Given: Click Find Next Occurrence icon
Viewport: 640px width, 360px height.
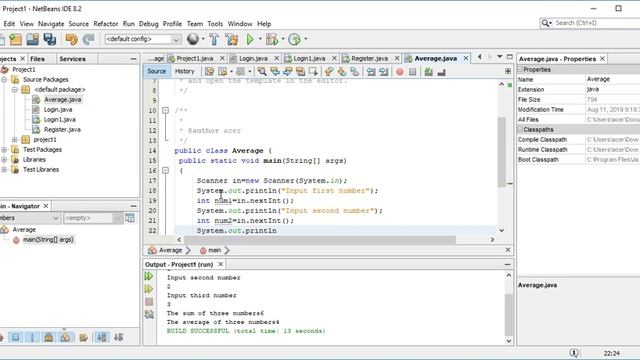Looking at the screenshot, I should (288, 71).
